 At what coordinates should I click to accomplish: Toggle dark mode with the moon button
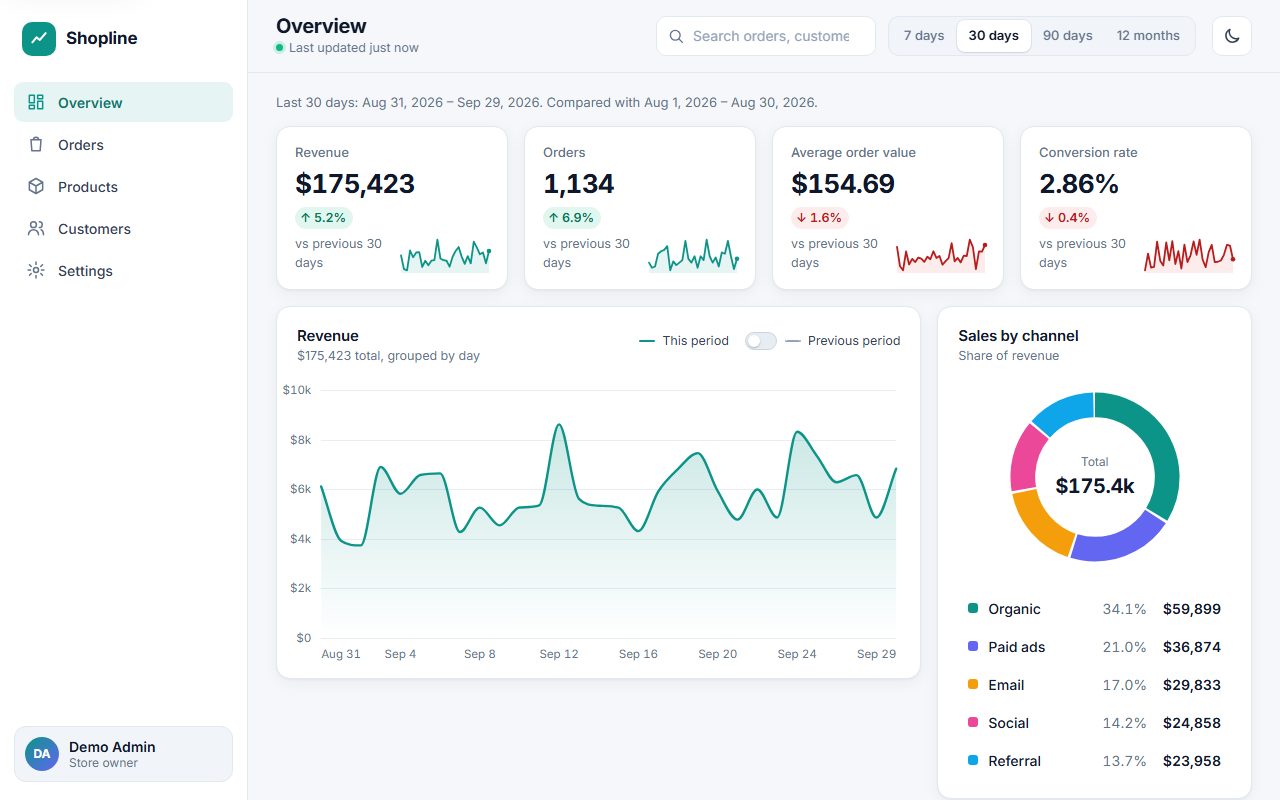click(x=1232, y=36)
